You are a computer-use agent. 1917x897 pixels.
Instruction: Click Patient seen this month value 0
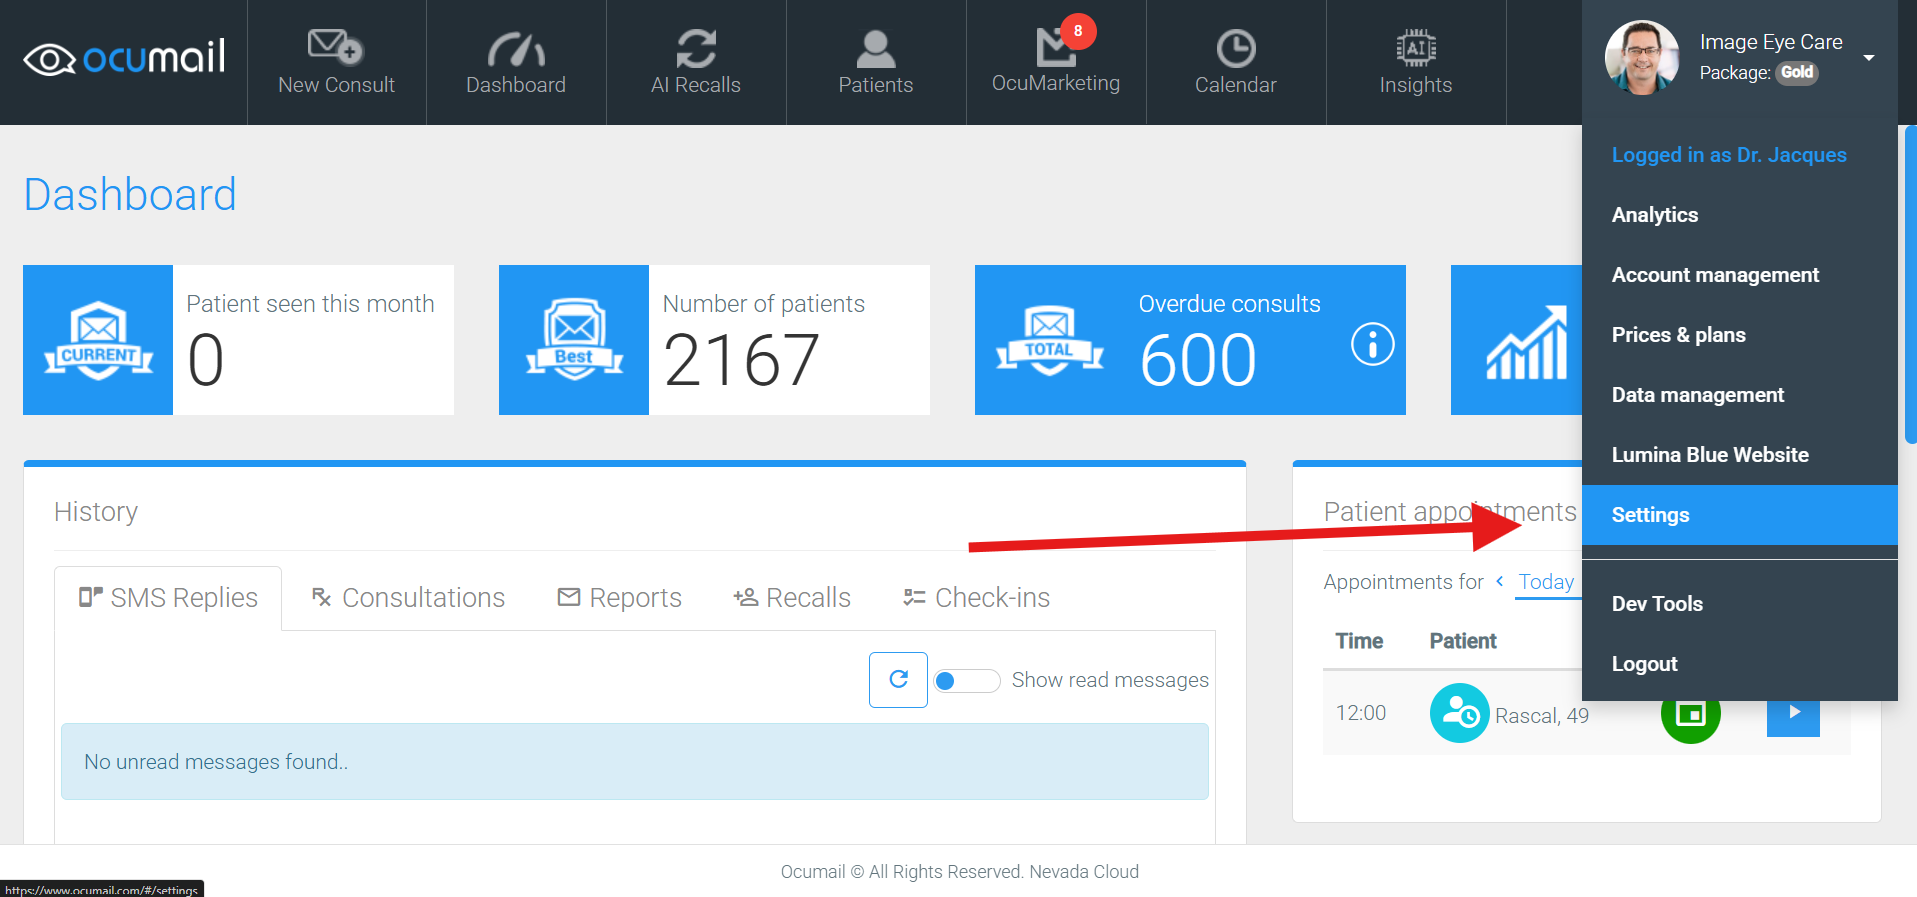206,360
